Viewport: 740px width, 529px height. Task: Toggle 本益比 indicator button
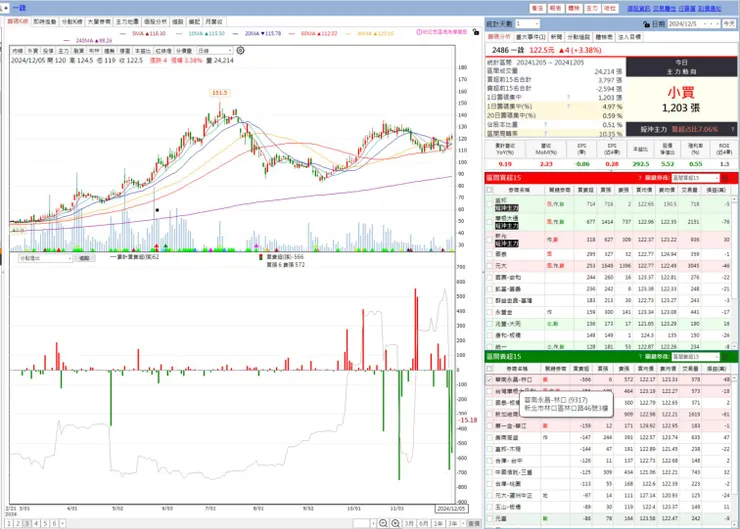143,50
